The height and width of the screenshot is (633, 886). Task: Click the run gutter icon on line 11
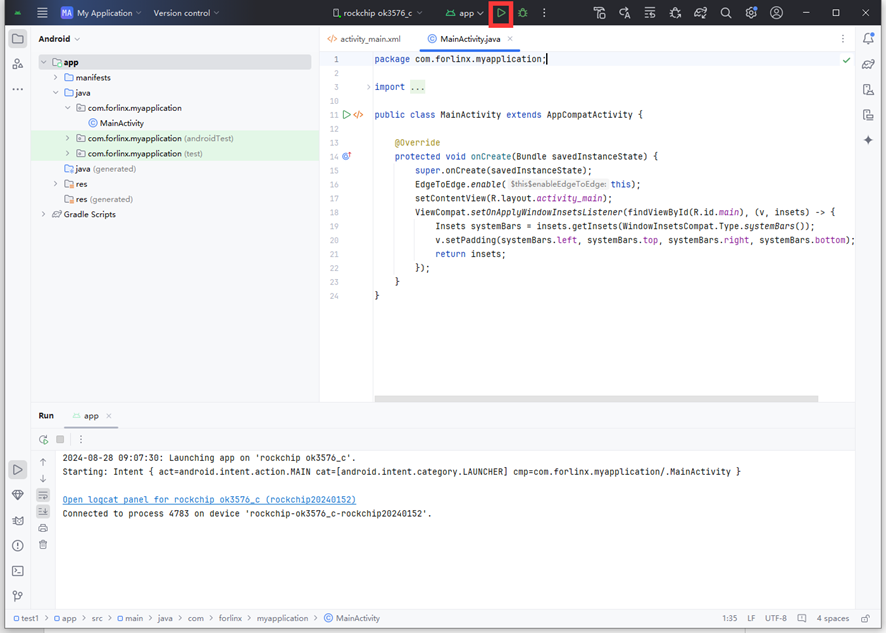[x=346, y=115]
